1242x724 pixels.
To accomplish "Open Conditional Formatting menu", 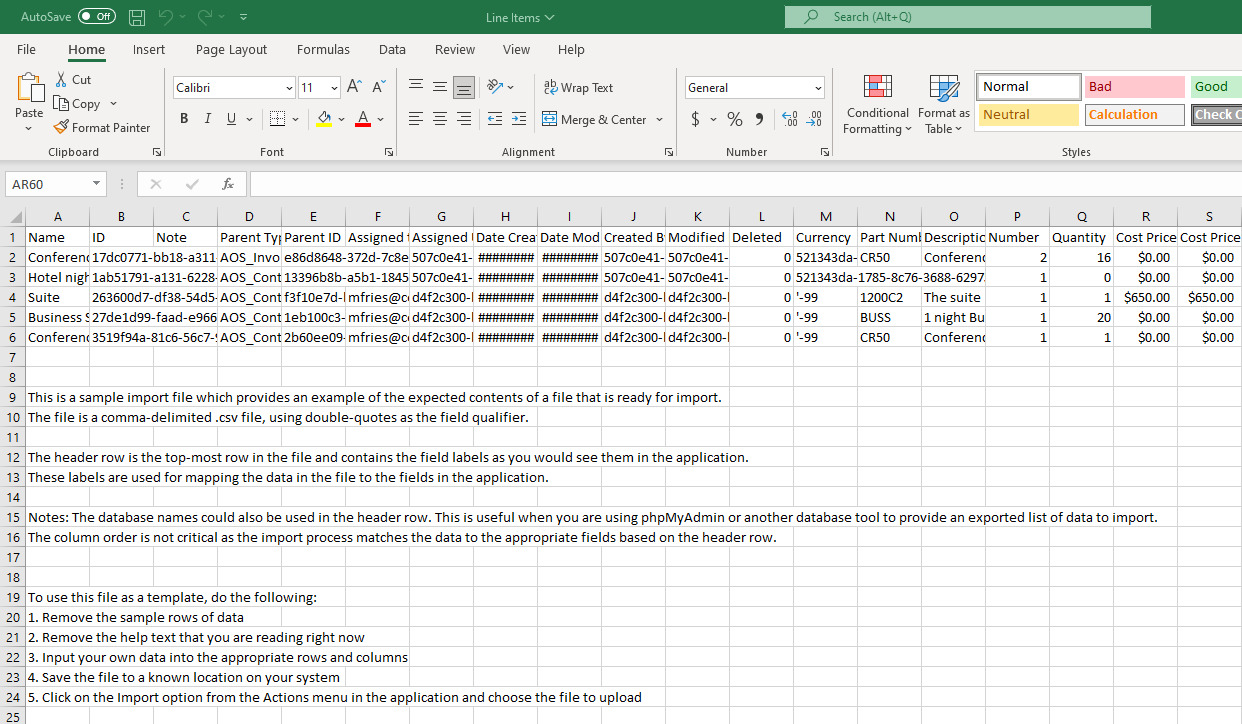I will point(877,104).
